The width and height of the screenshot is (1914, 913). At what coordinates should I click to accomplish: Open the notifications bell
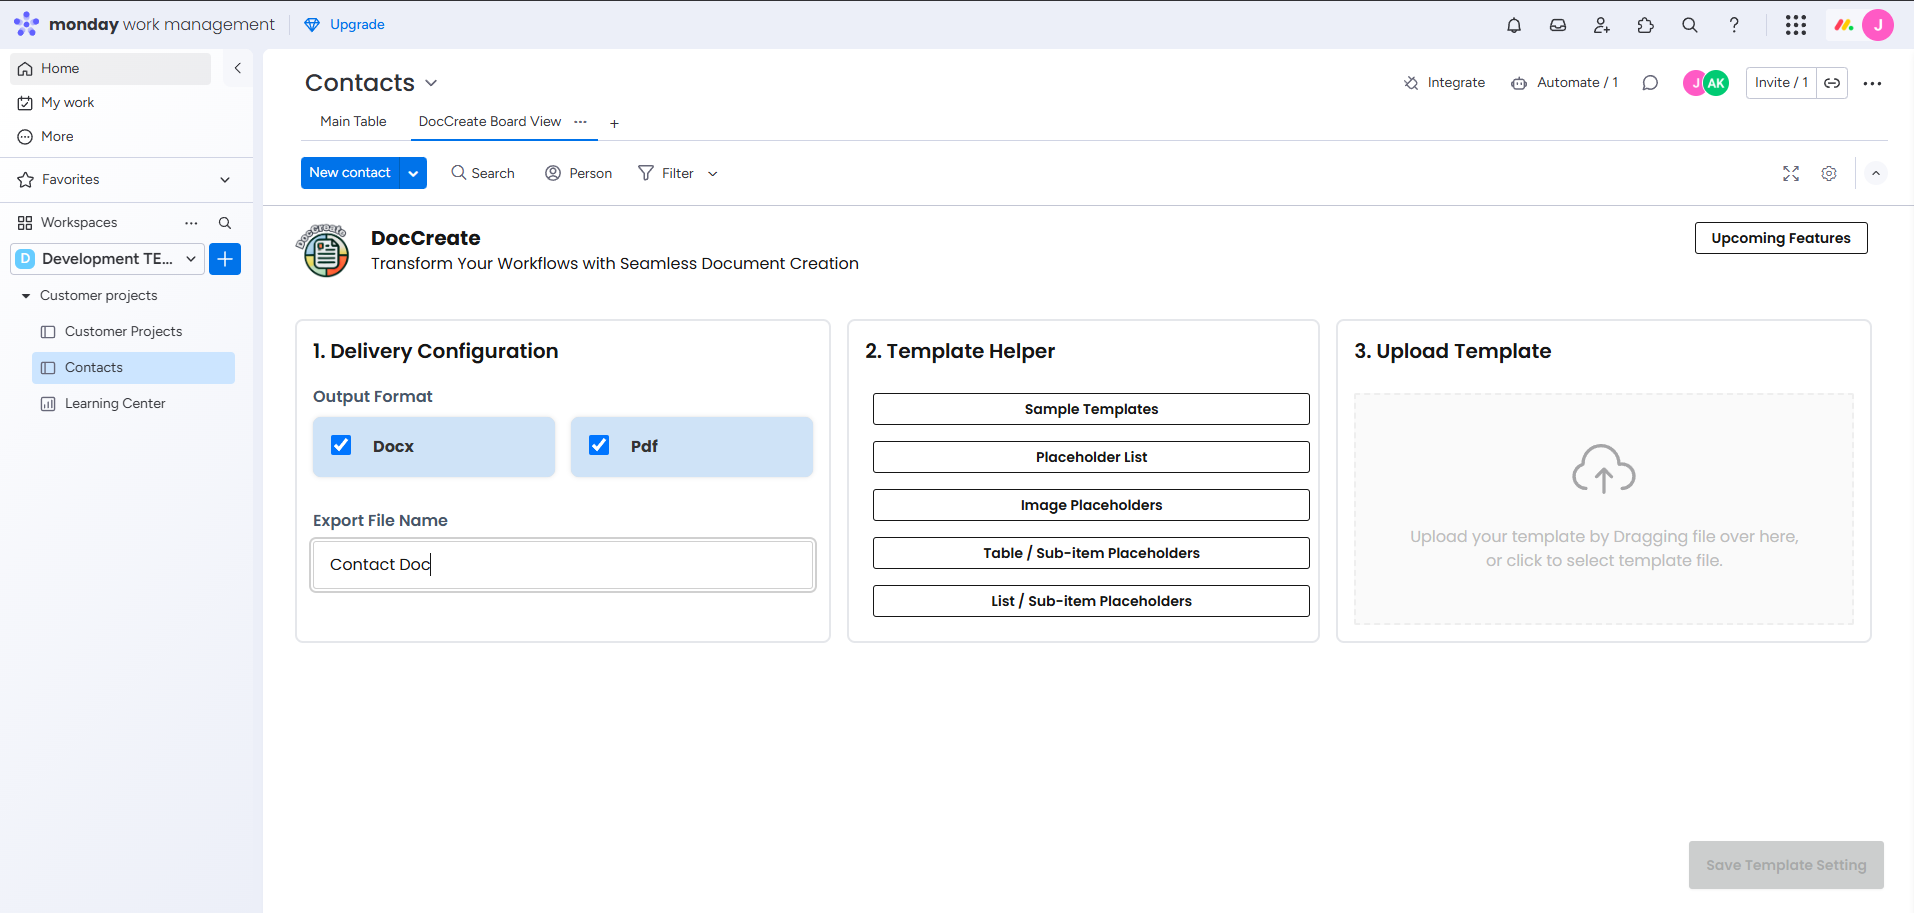(1514, 25)
